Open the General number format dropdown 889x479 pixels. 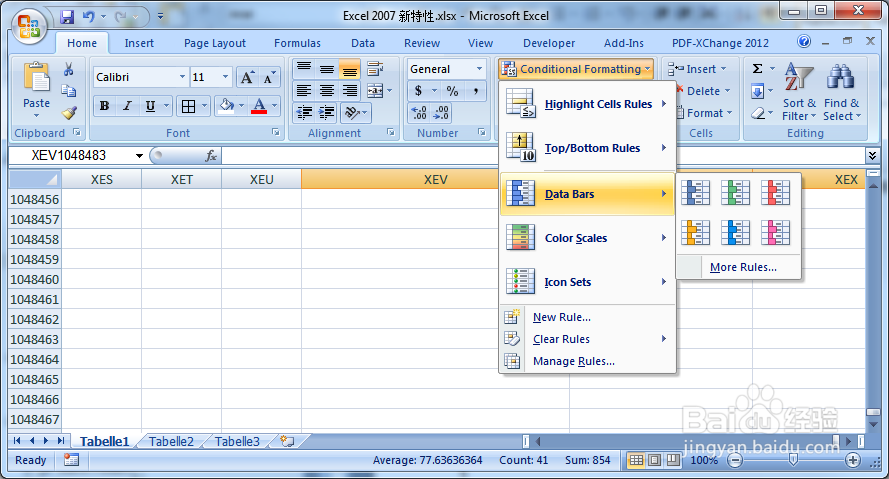pyautogui.click(x=479, y=69)
